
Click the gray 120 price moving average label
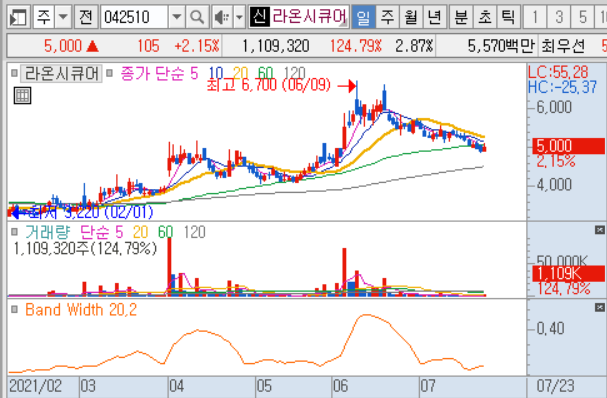(x=294, y=72)
